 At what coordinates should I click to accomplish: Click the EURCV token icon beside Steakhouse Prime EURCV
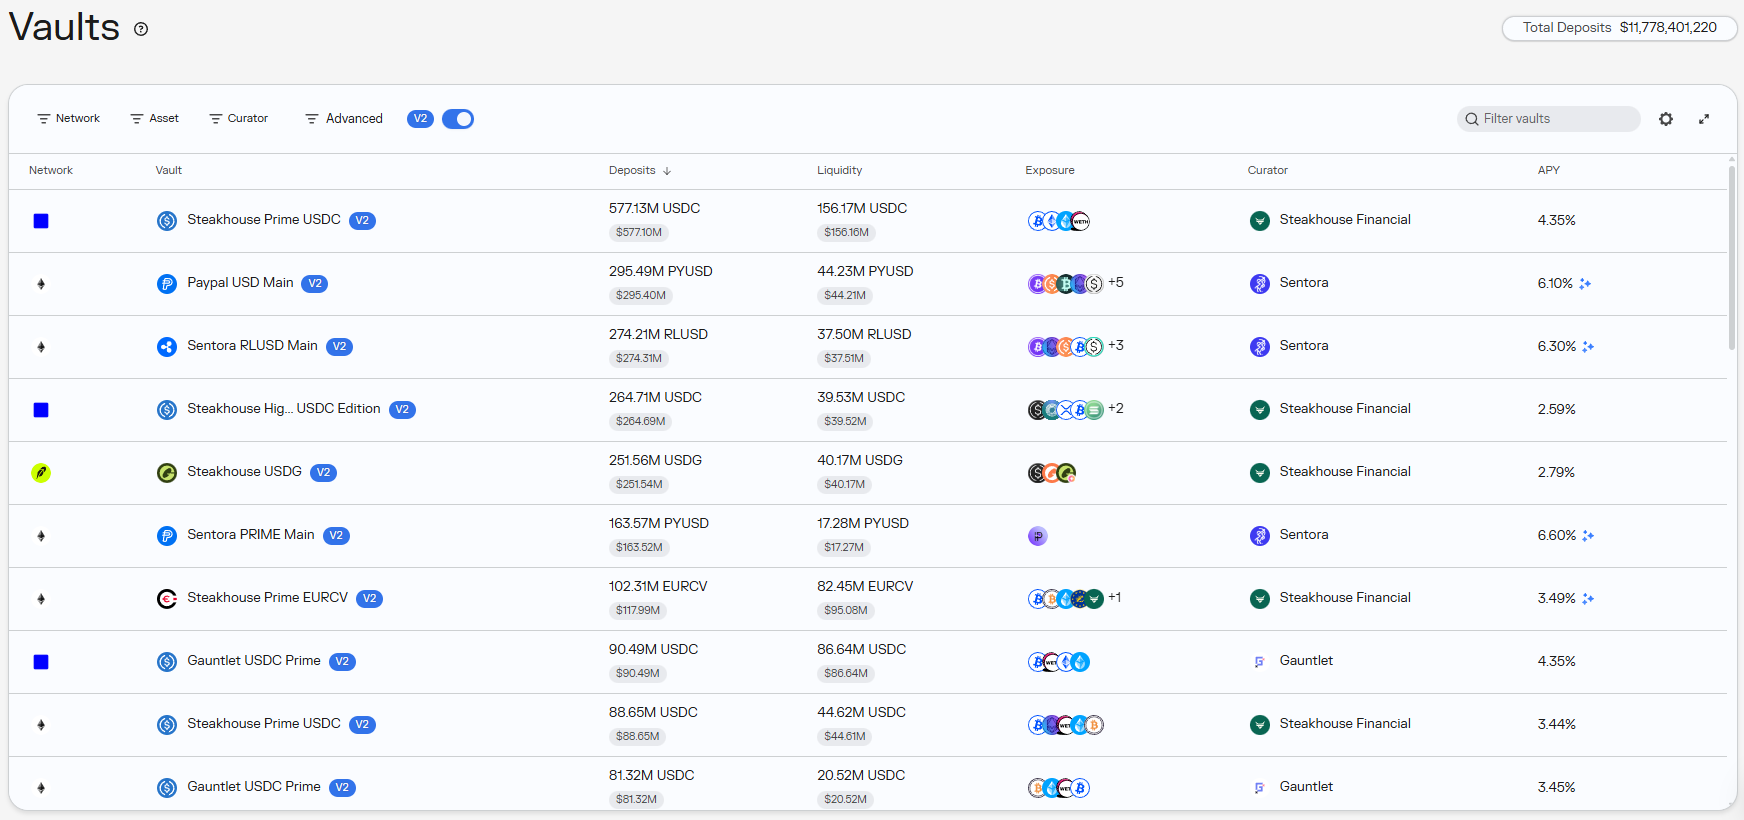[167, 599]
